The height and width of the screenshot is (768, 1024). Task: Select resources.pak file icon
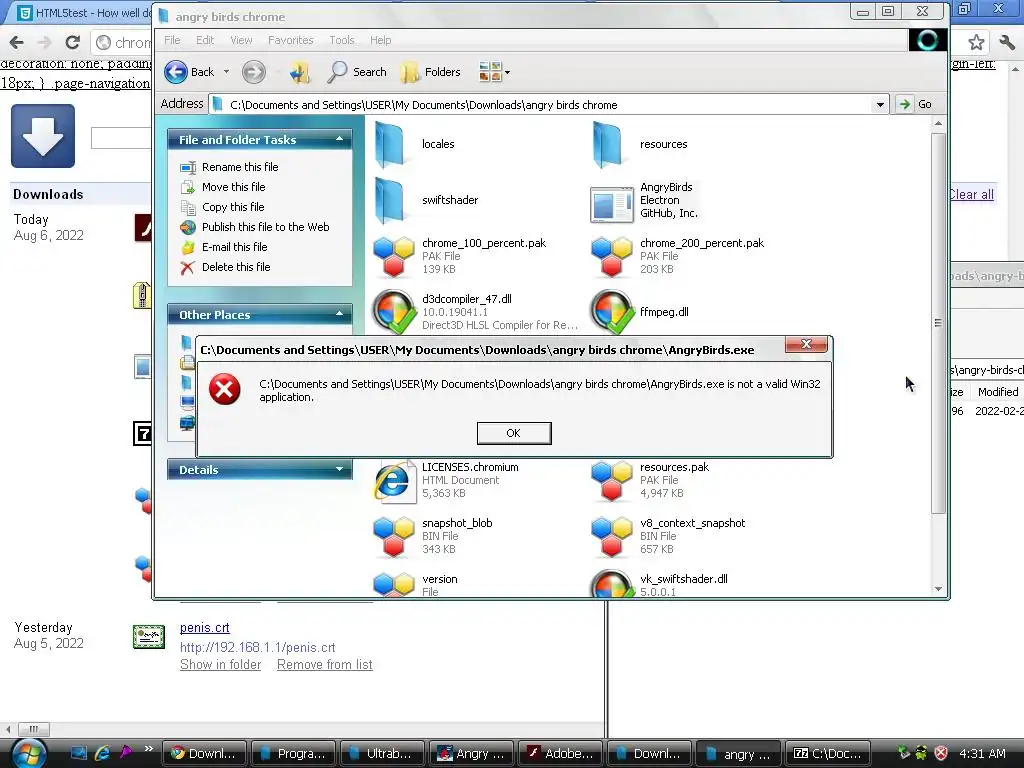coord(611,481)
